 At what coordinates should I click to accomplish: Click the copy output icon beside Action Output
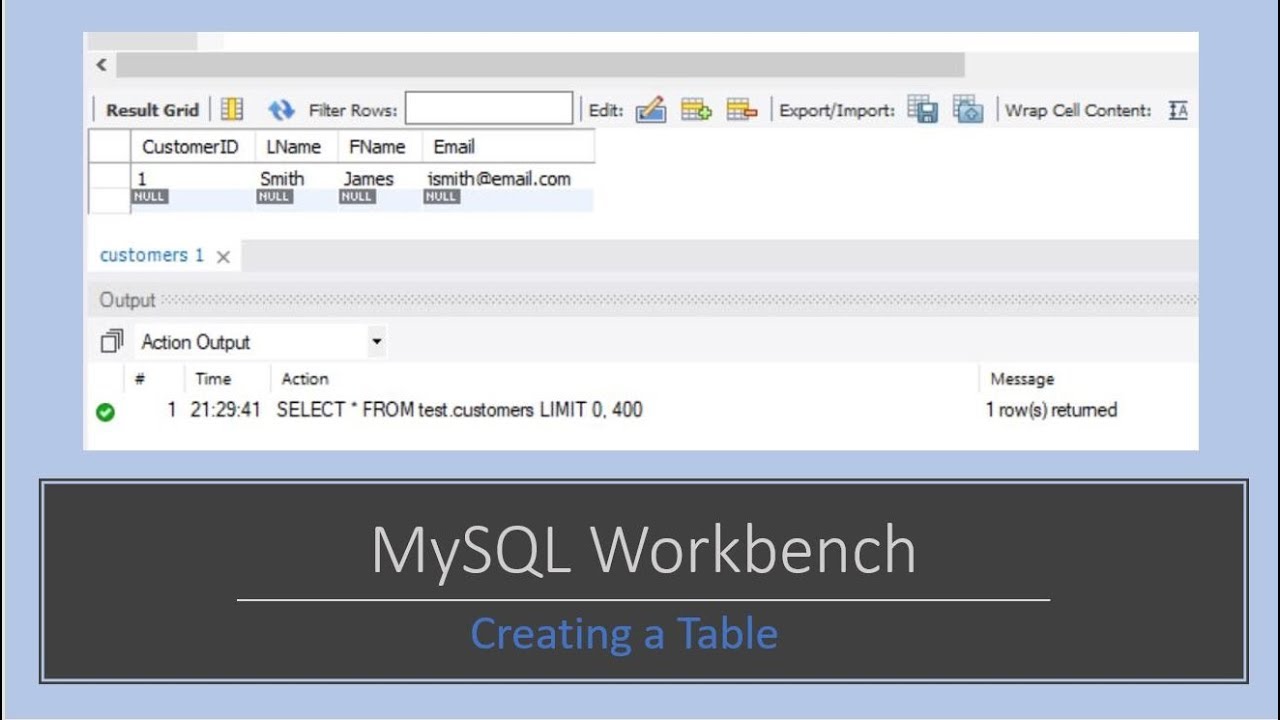[x=111, y=342]
